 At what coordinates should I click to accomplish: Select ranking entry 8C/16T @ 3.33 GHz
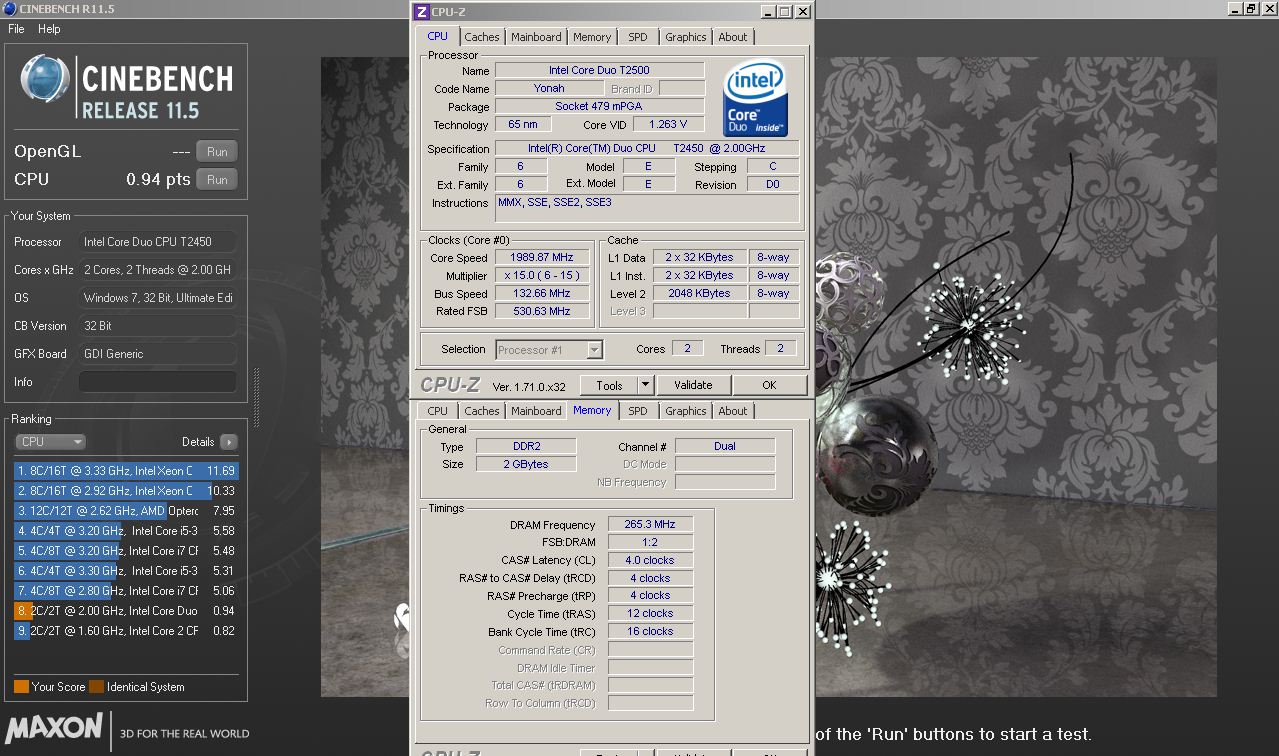(x=126, y=471)
